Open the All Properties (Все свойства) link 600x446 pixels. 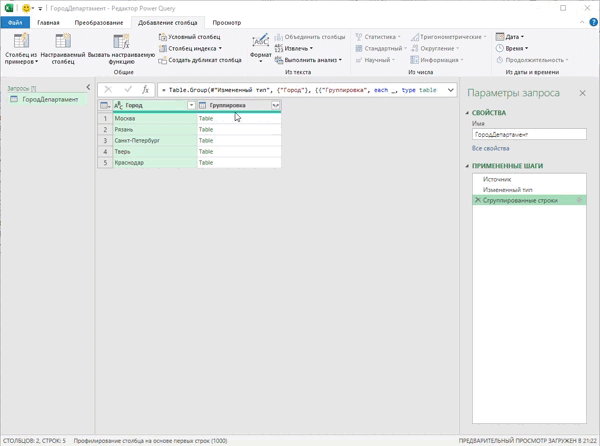(491, 148)
